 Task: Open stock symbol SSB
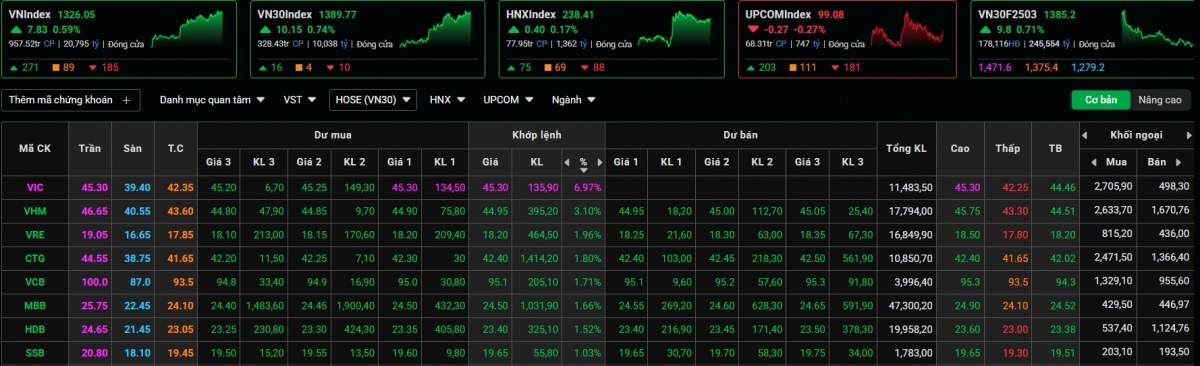pyautogui.click(x=35, y=353)
